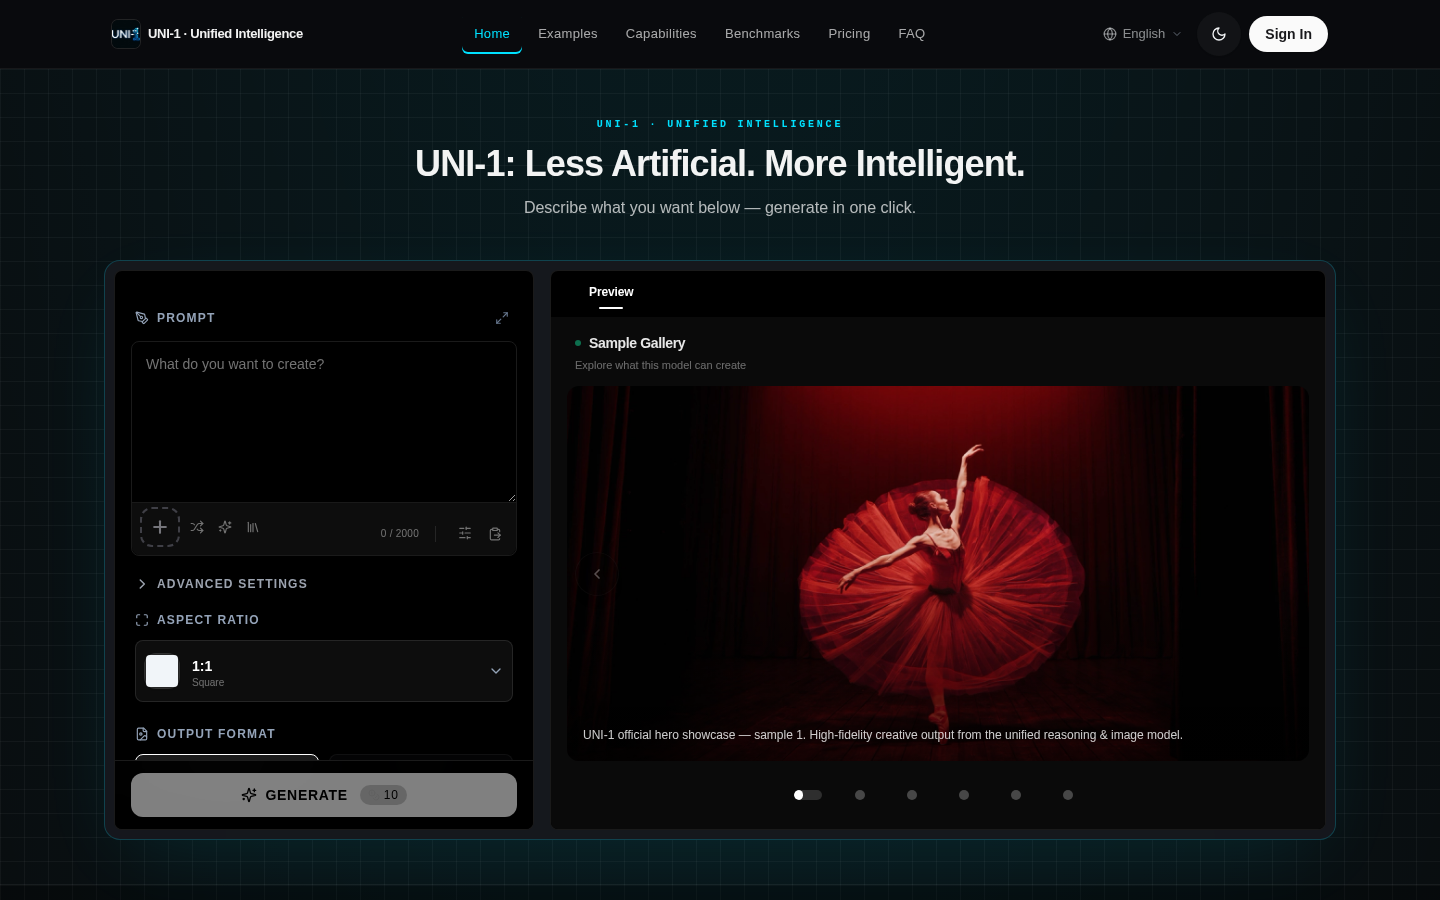Select the Preview tab

pyautogui.click(x=611, y=292)
